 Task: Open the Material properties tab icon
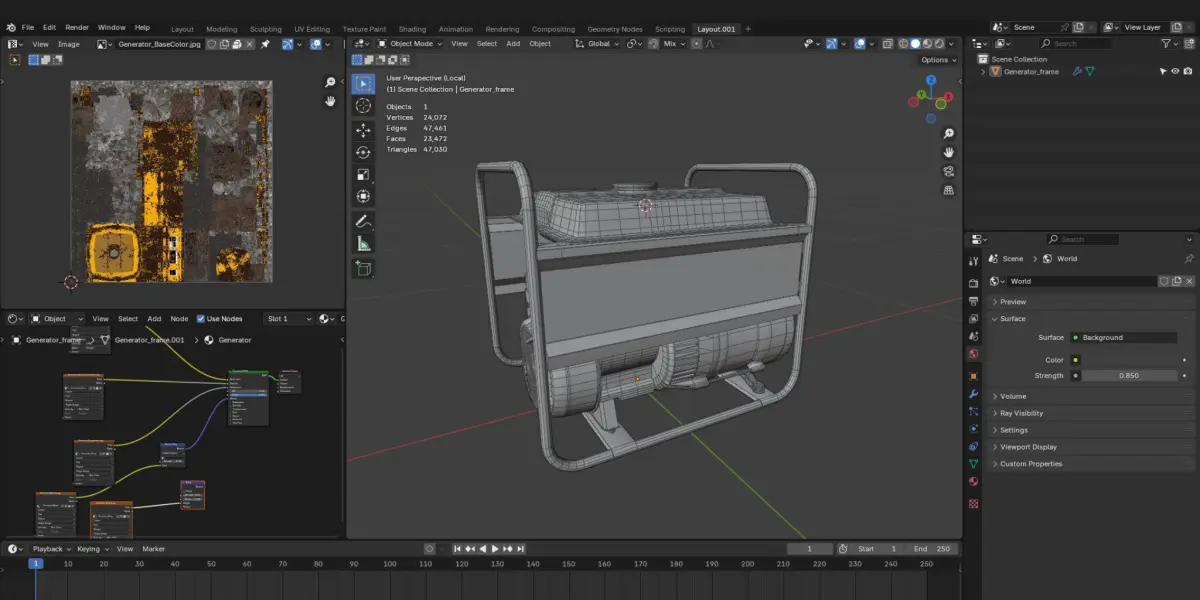click(x=974, y=481)
